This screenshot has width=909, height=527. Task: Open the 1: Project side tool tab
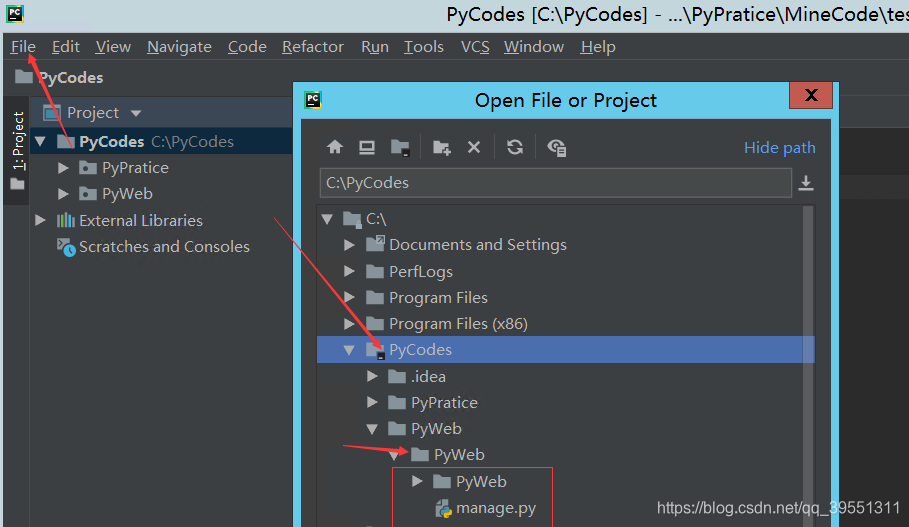[18, 150]
